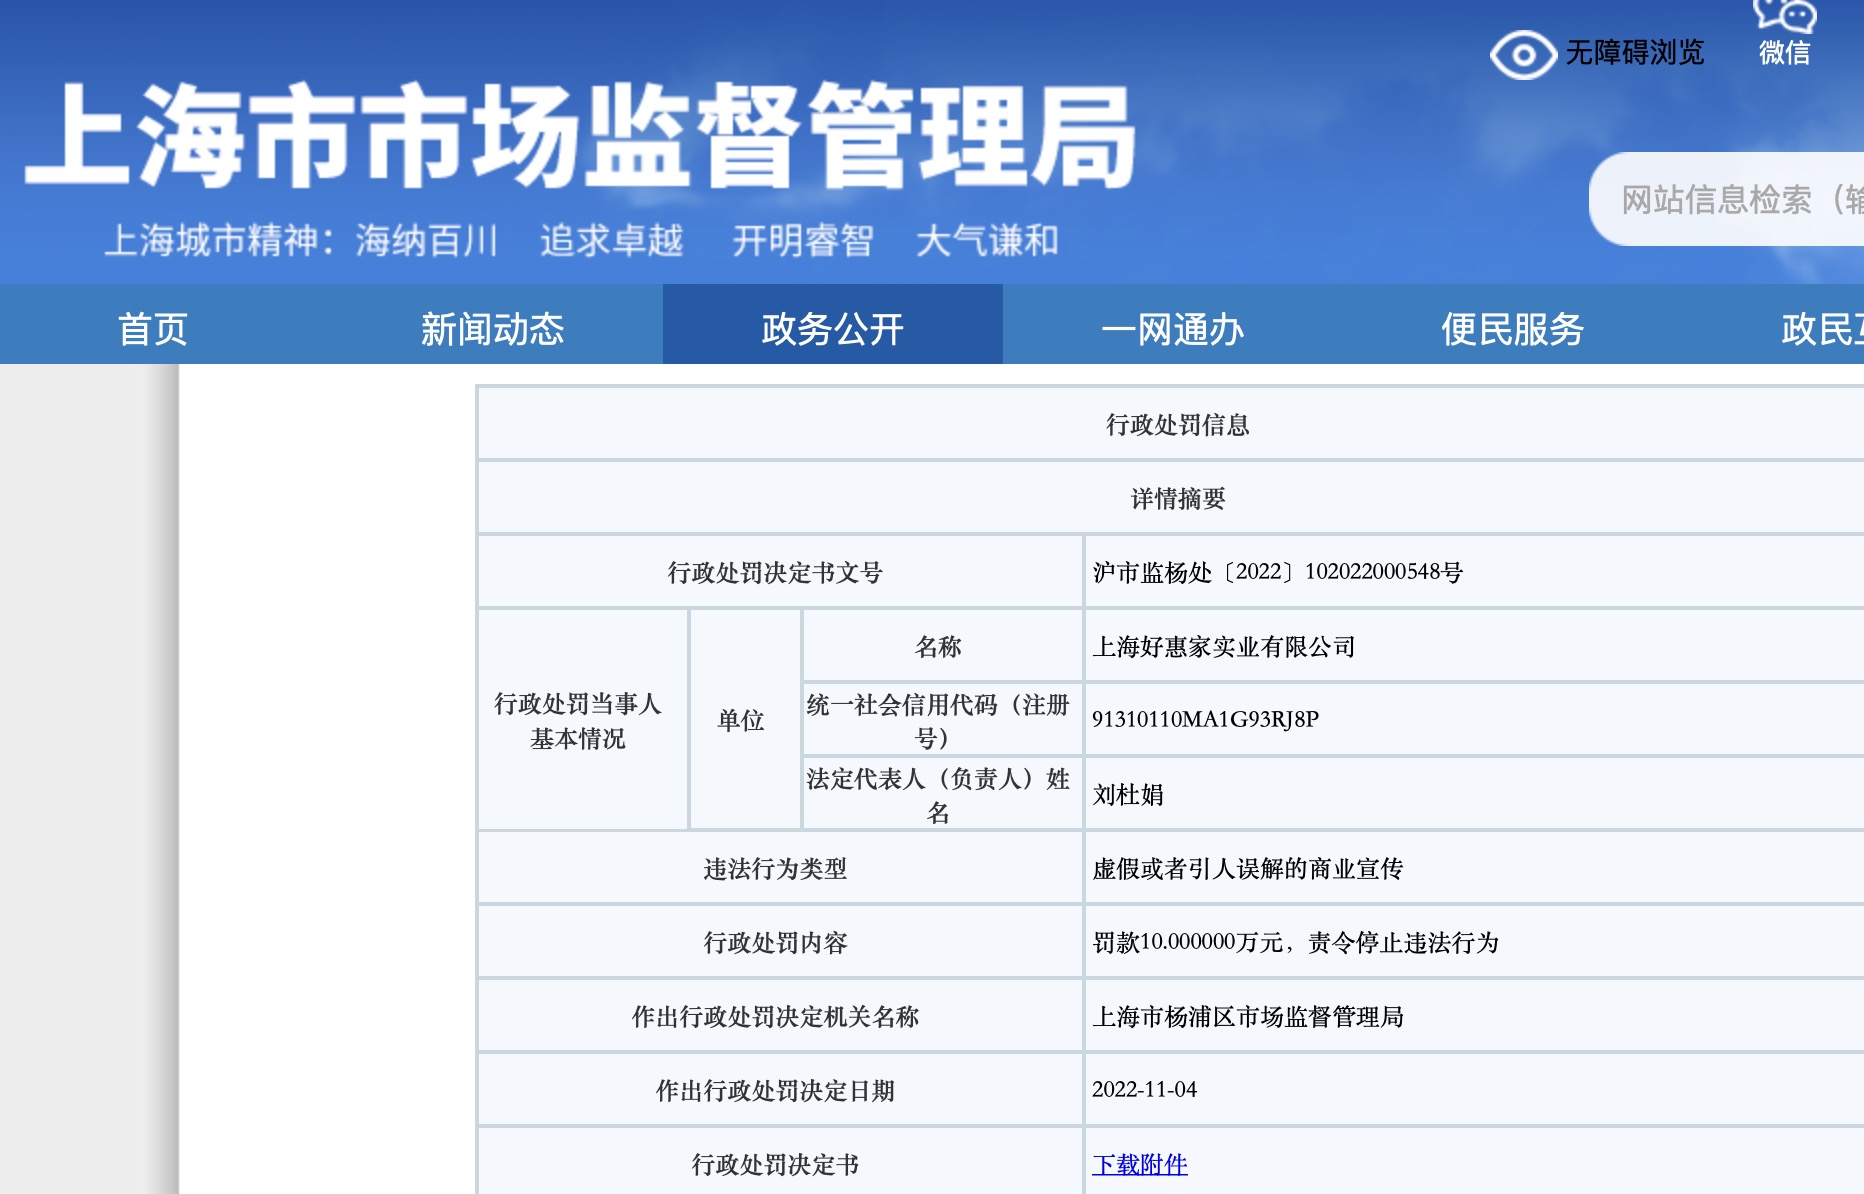The width and height of the screenshot is (1864, 1194).
Task: Open the 首页 navigation tab
Action: [152, 329]
